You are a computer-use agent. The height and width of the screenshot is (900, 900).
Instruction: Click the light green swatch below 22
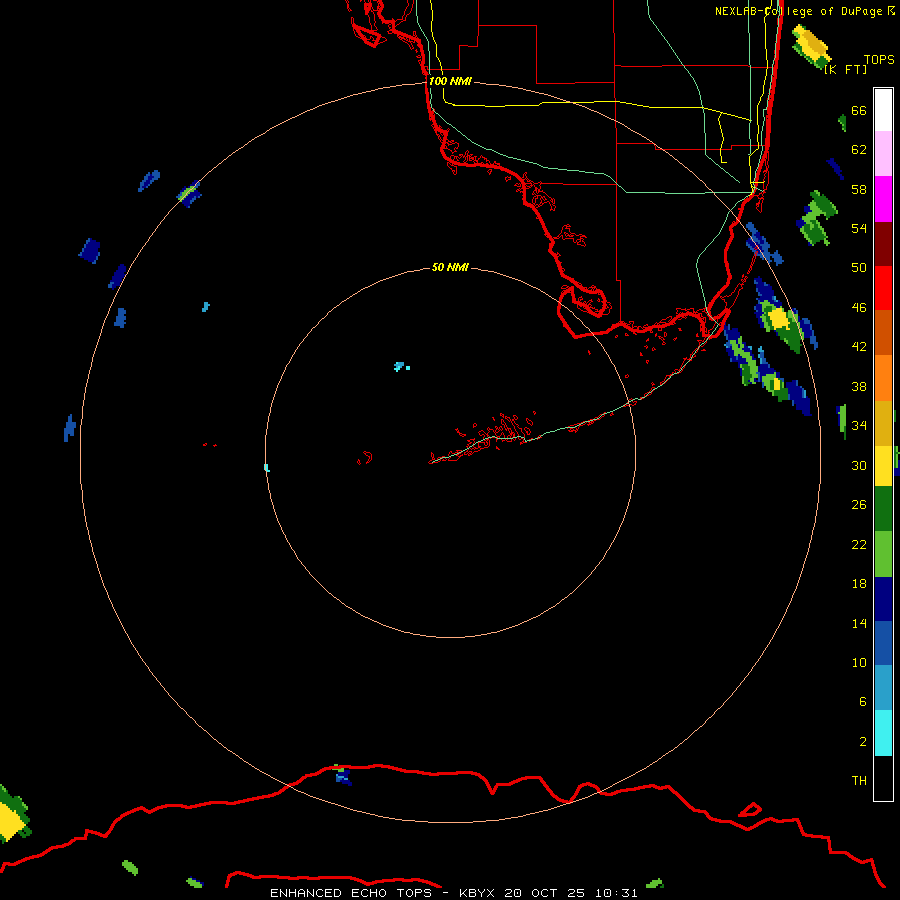click(883, 554)
